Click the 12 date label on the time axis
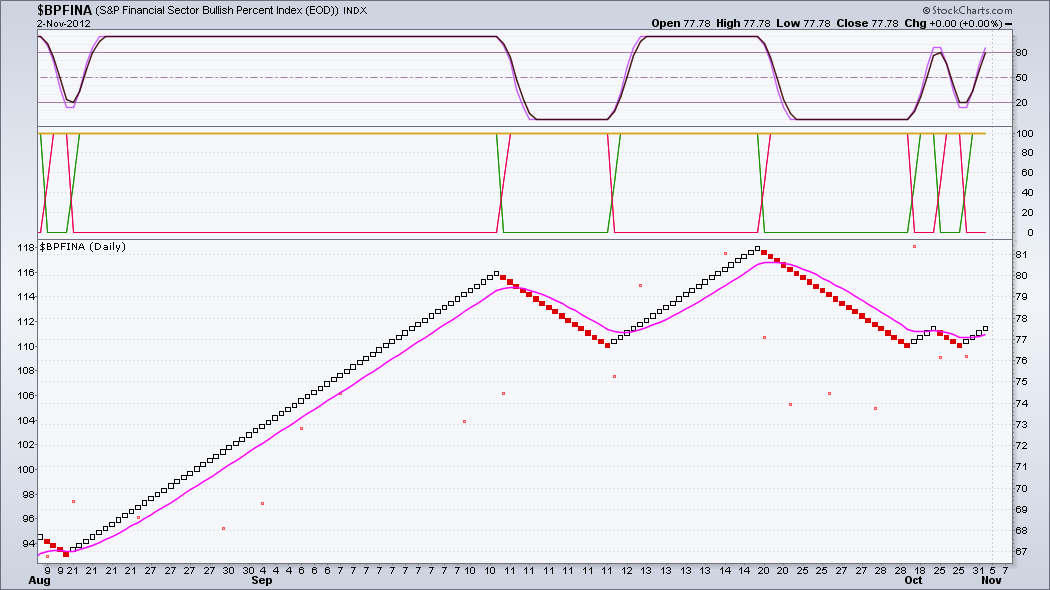This screenshot has width=1050, height=590. click(627, 571)
